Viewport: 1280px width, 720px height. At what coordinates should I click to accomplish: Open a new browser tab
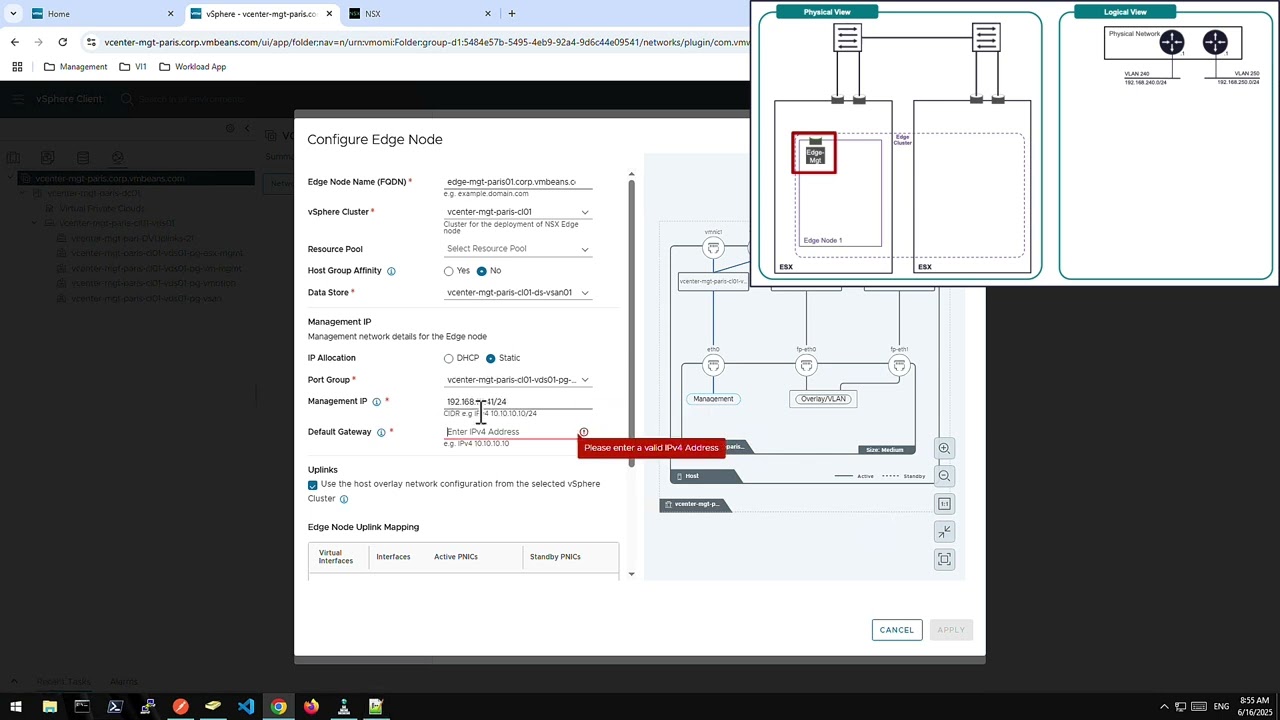pos(512,14)
